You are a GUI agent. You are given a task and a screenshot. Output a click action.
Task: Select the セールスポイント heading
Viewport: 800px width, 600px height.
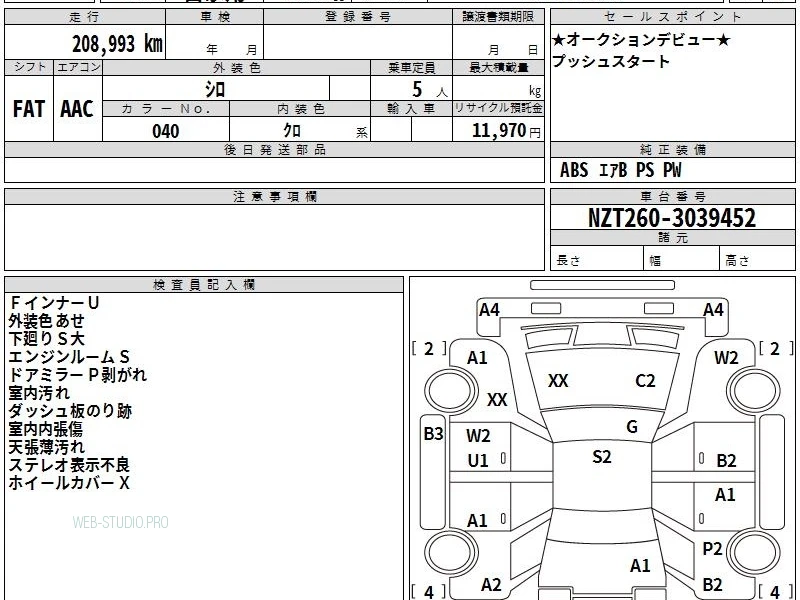[x=672, y=17]
